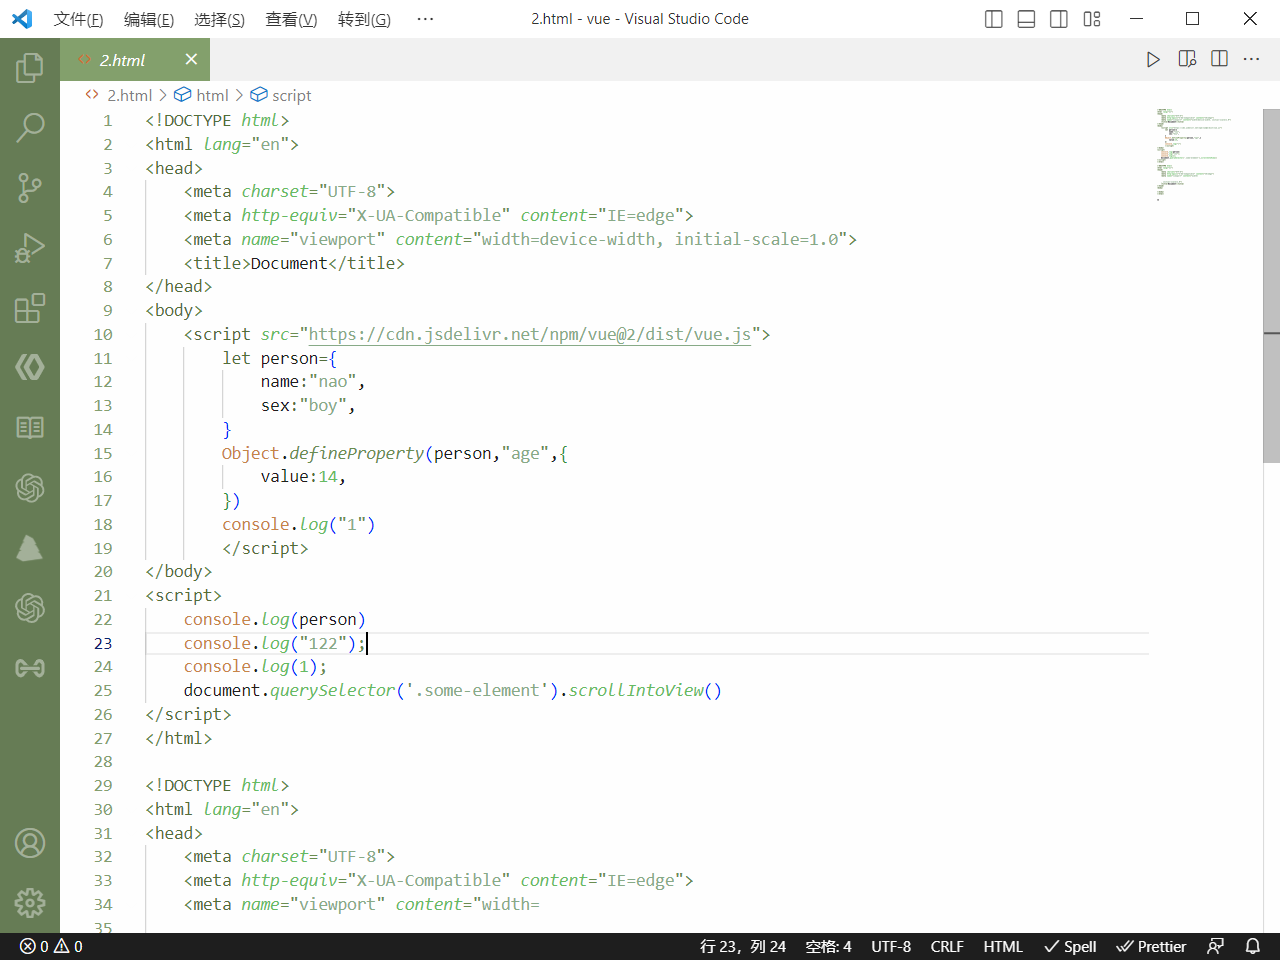Click line number 15 in gutter

(103, 453)
